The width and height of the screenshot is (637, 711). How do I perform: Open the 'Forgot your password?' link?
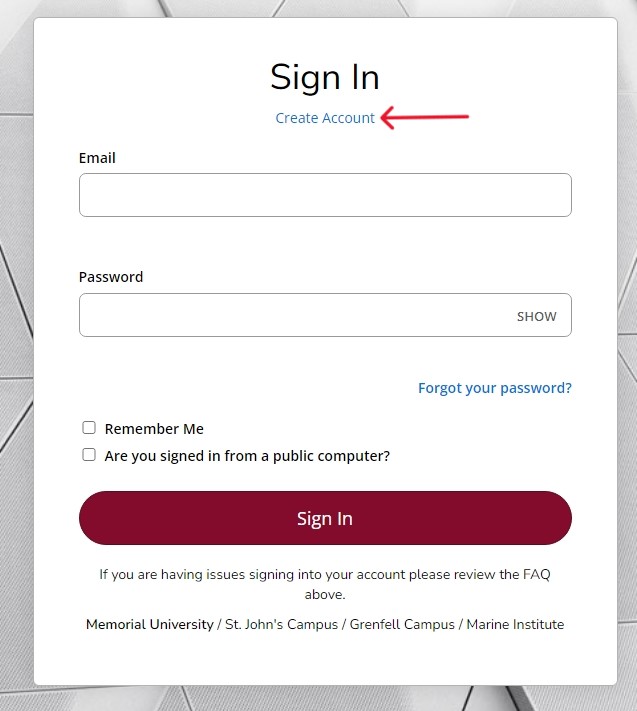(x=494, y=388)
